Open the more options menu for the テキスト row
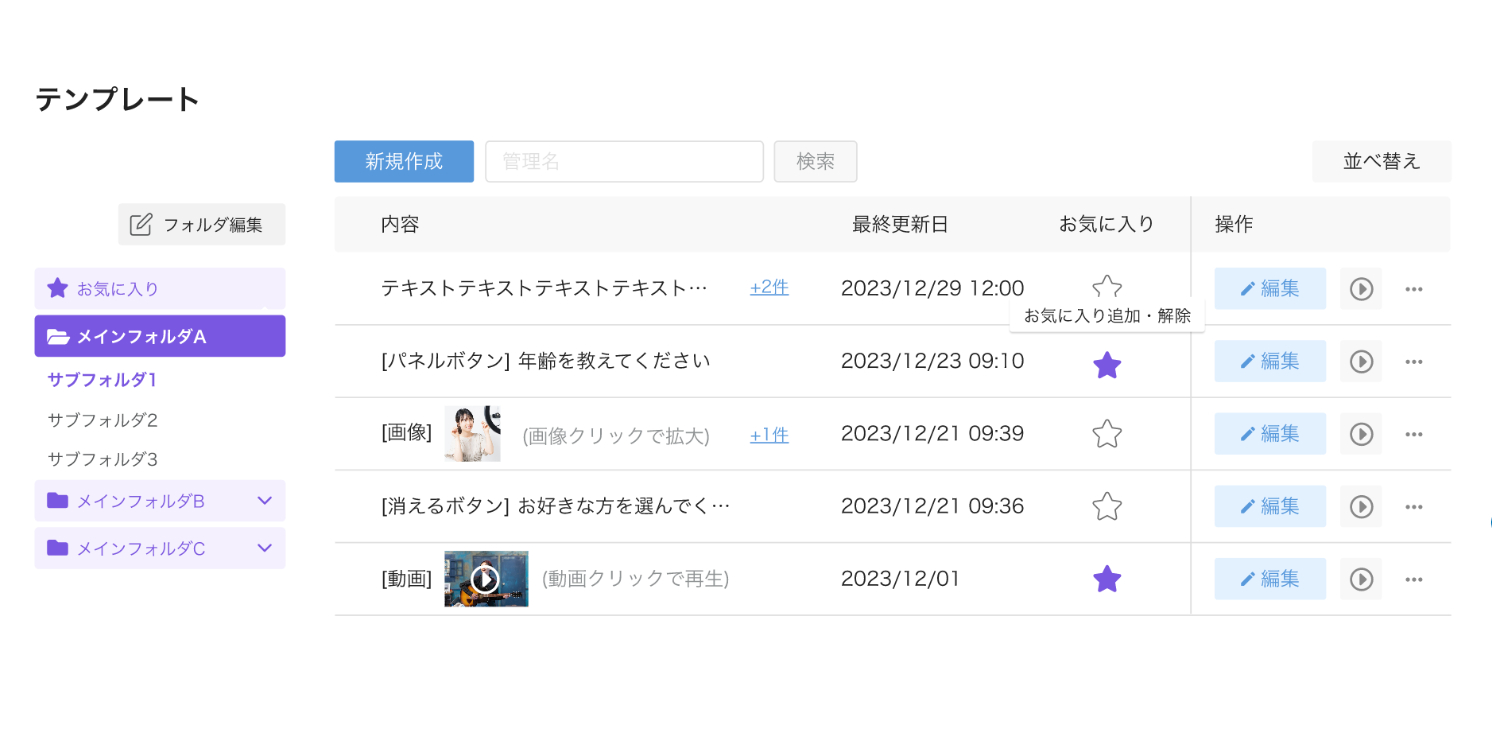The image size is (1492, 736). click(x=1413, y=289)
